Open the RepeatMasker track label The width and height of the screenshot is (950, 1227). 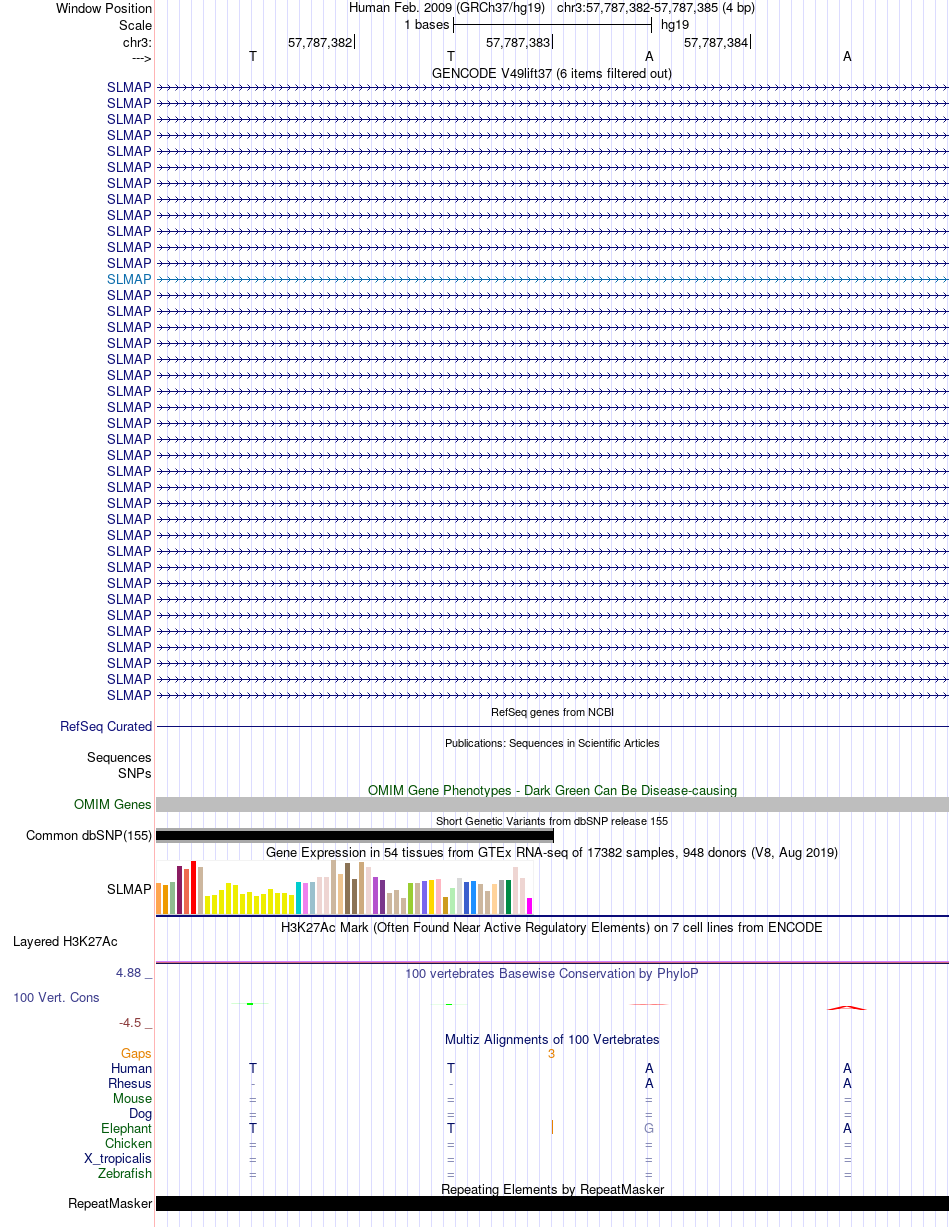pos(110,1203)
